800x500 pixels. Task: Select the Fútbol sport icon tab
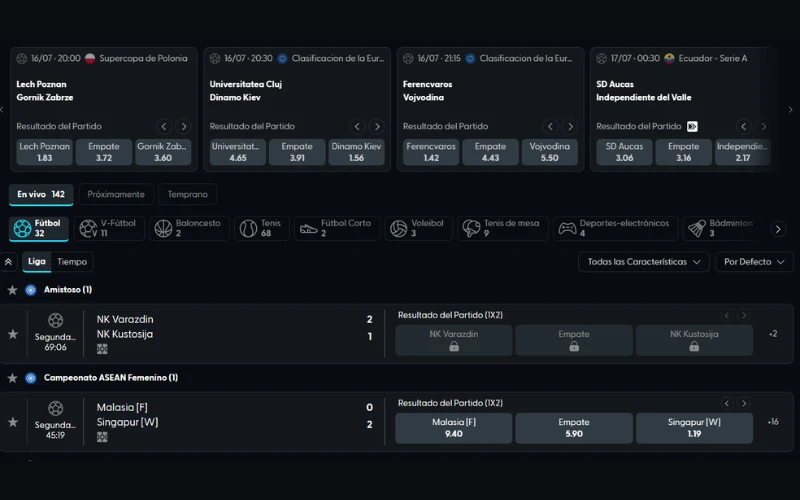pyautogui.click(x=39, y=228)
